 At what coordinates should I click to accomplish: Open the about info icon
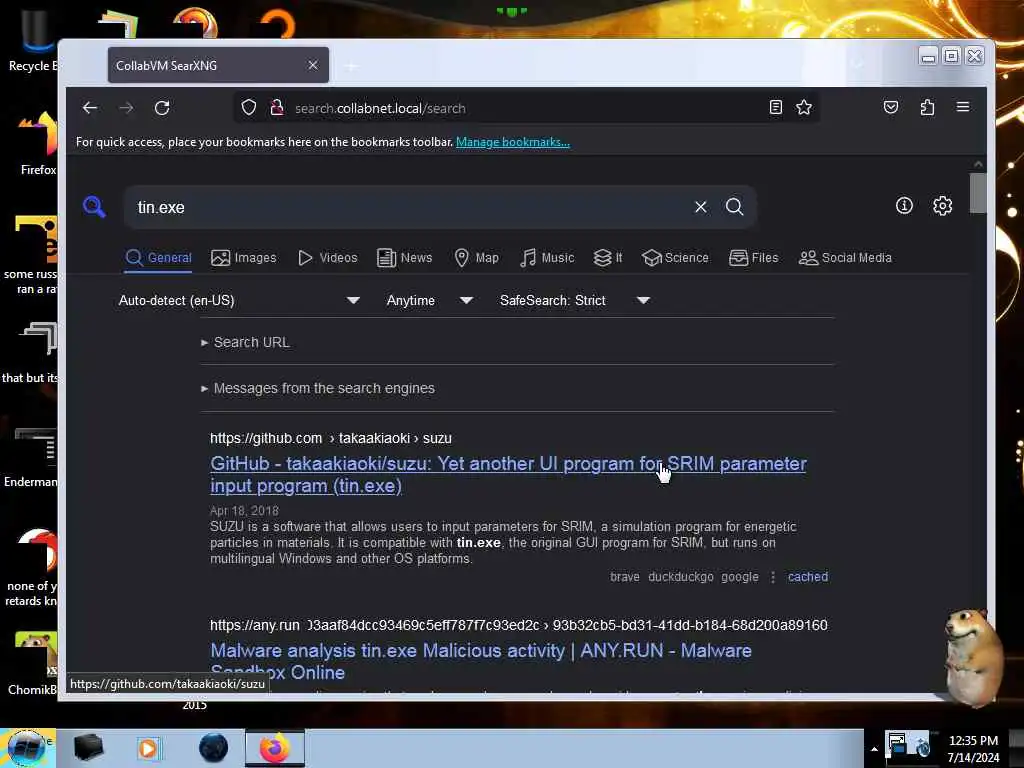(x=904, y=206)
